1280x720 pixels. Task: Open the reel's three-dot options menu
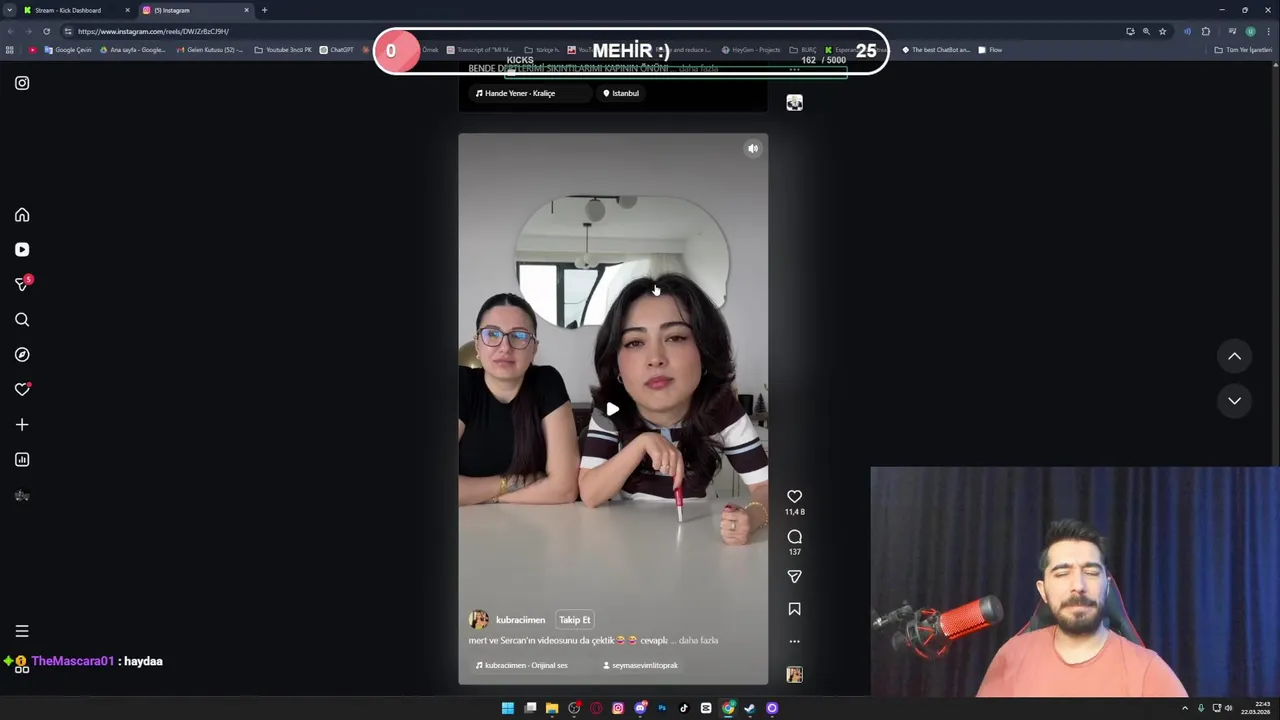(x=794, y=642)
